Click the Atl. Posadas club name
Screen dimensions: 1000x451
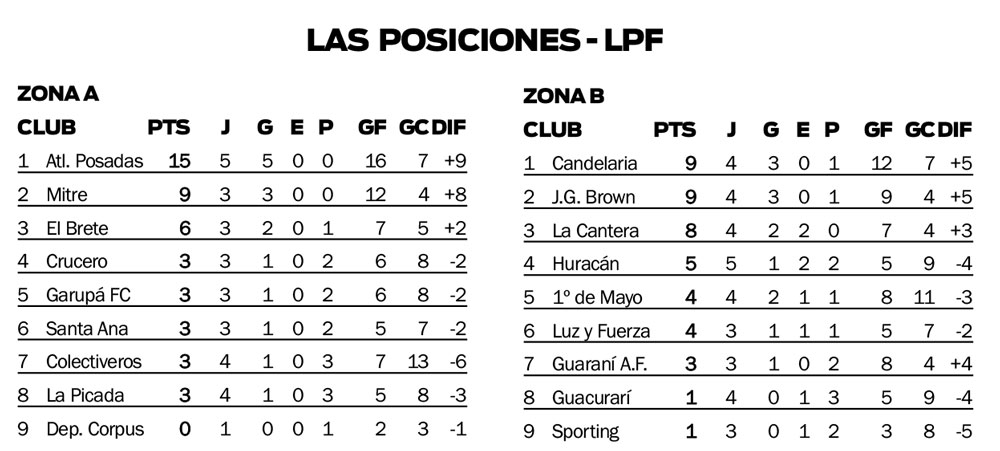click(94, 161)
